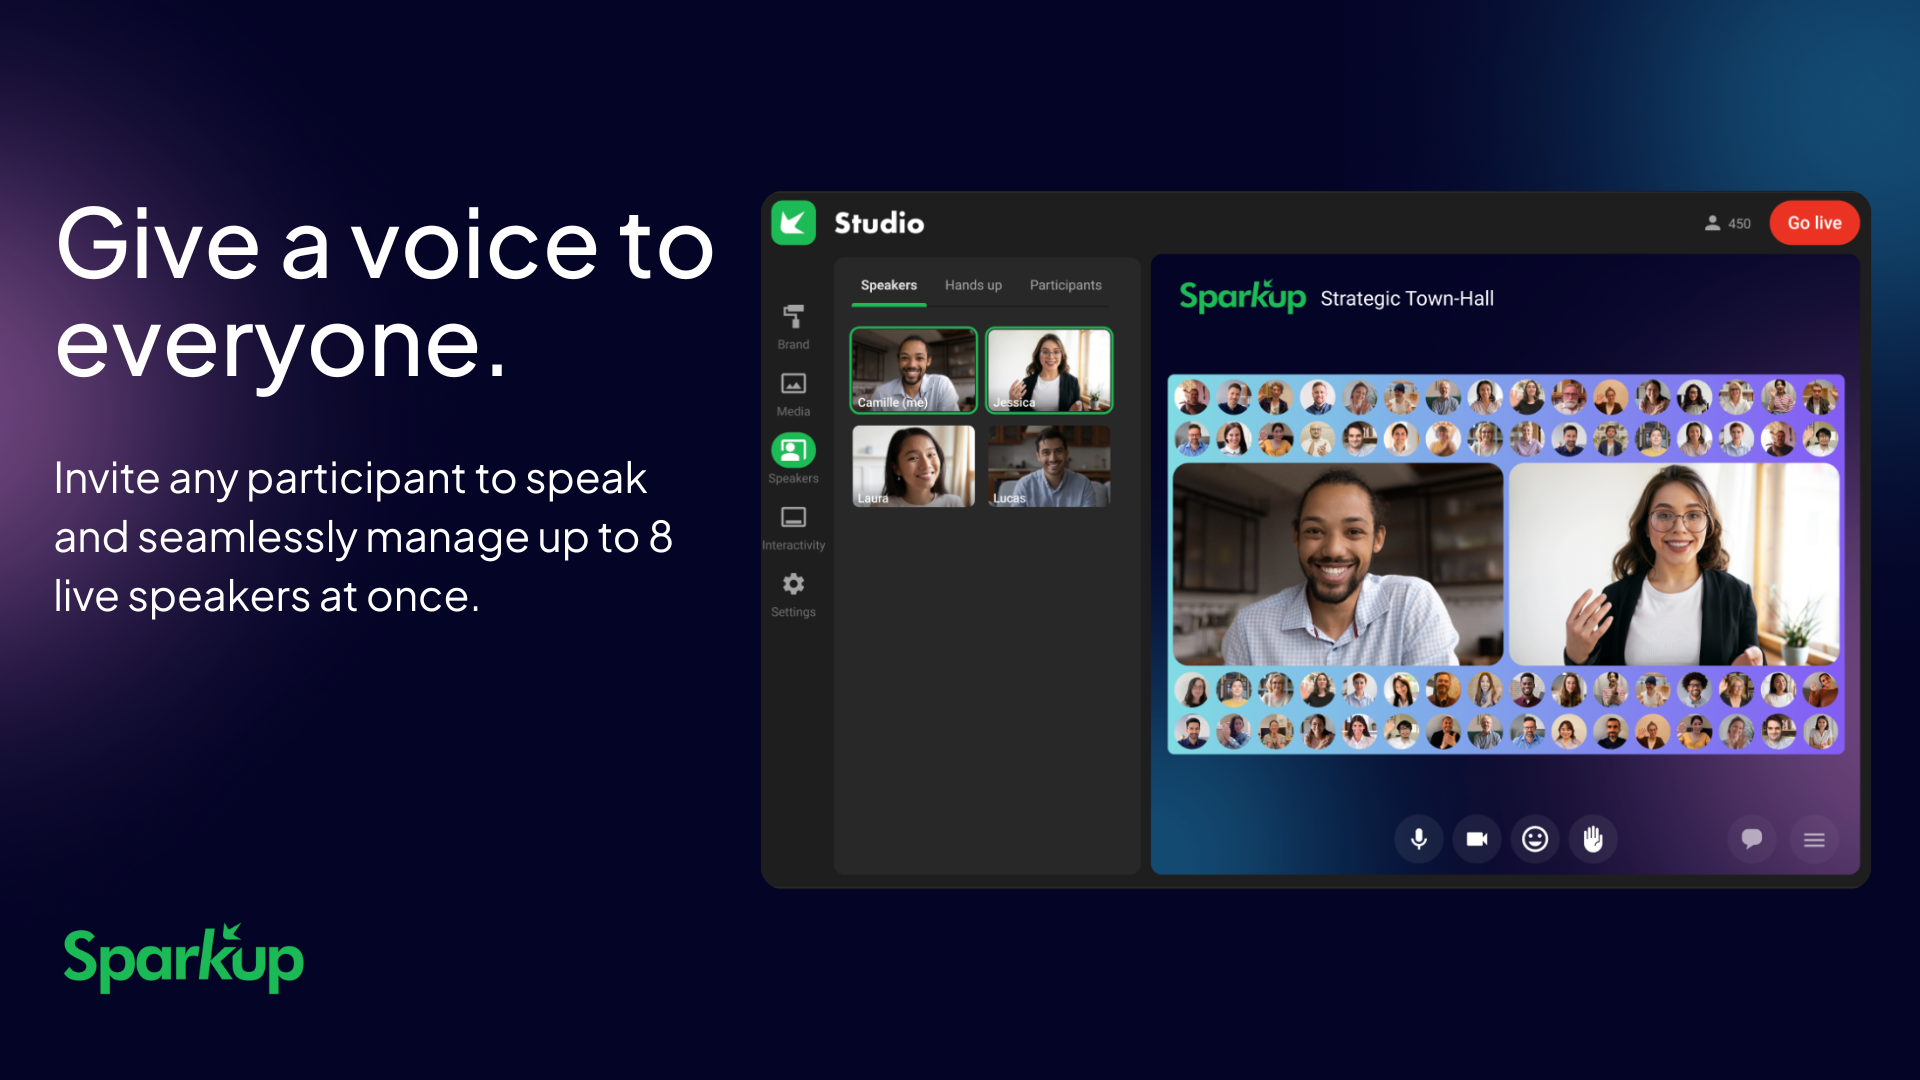Select the Speakers sidebar icon
Image resolution: width=1920 pixels, height=1080 pixels.
click(793, 452)
